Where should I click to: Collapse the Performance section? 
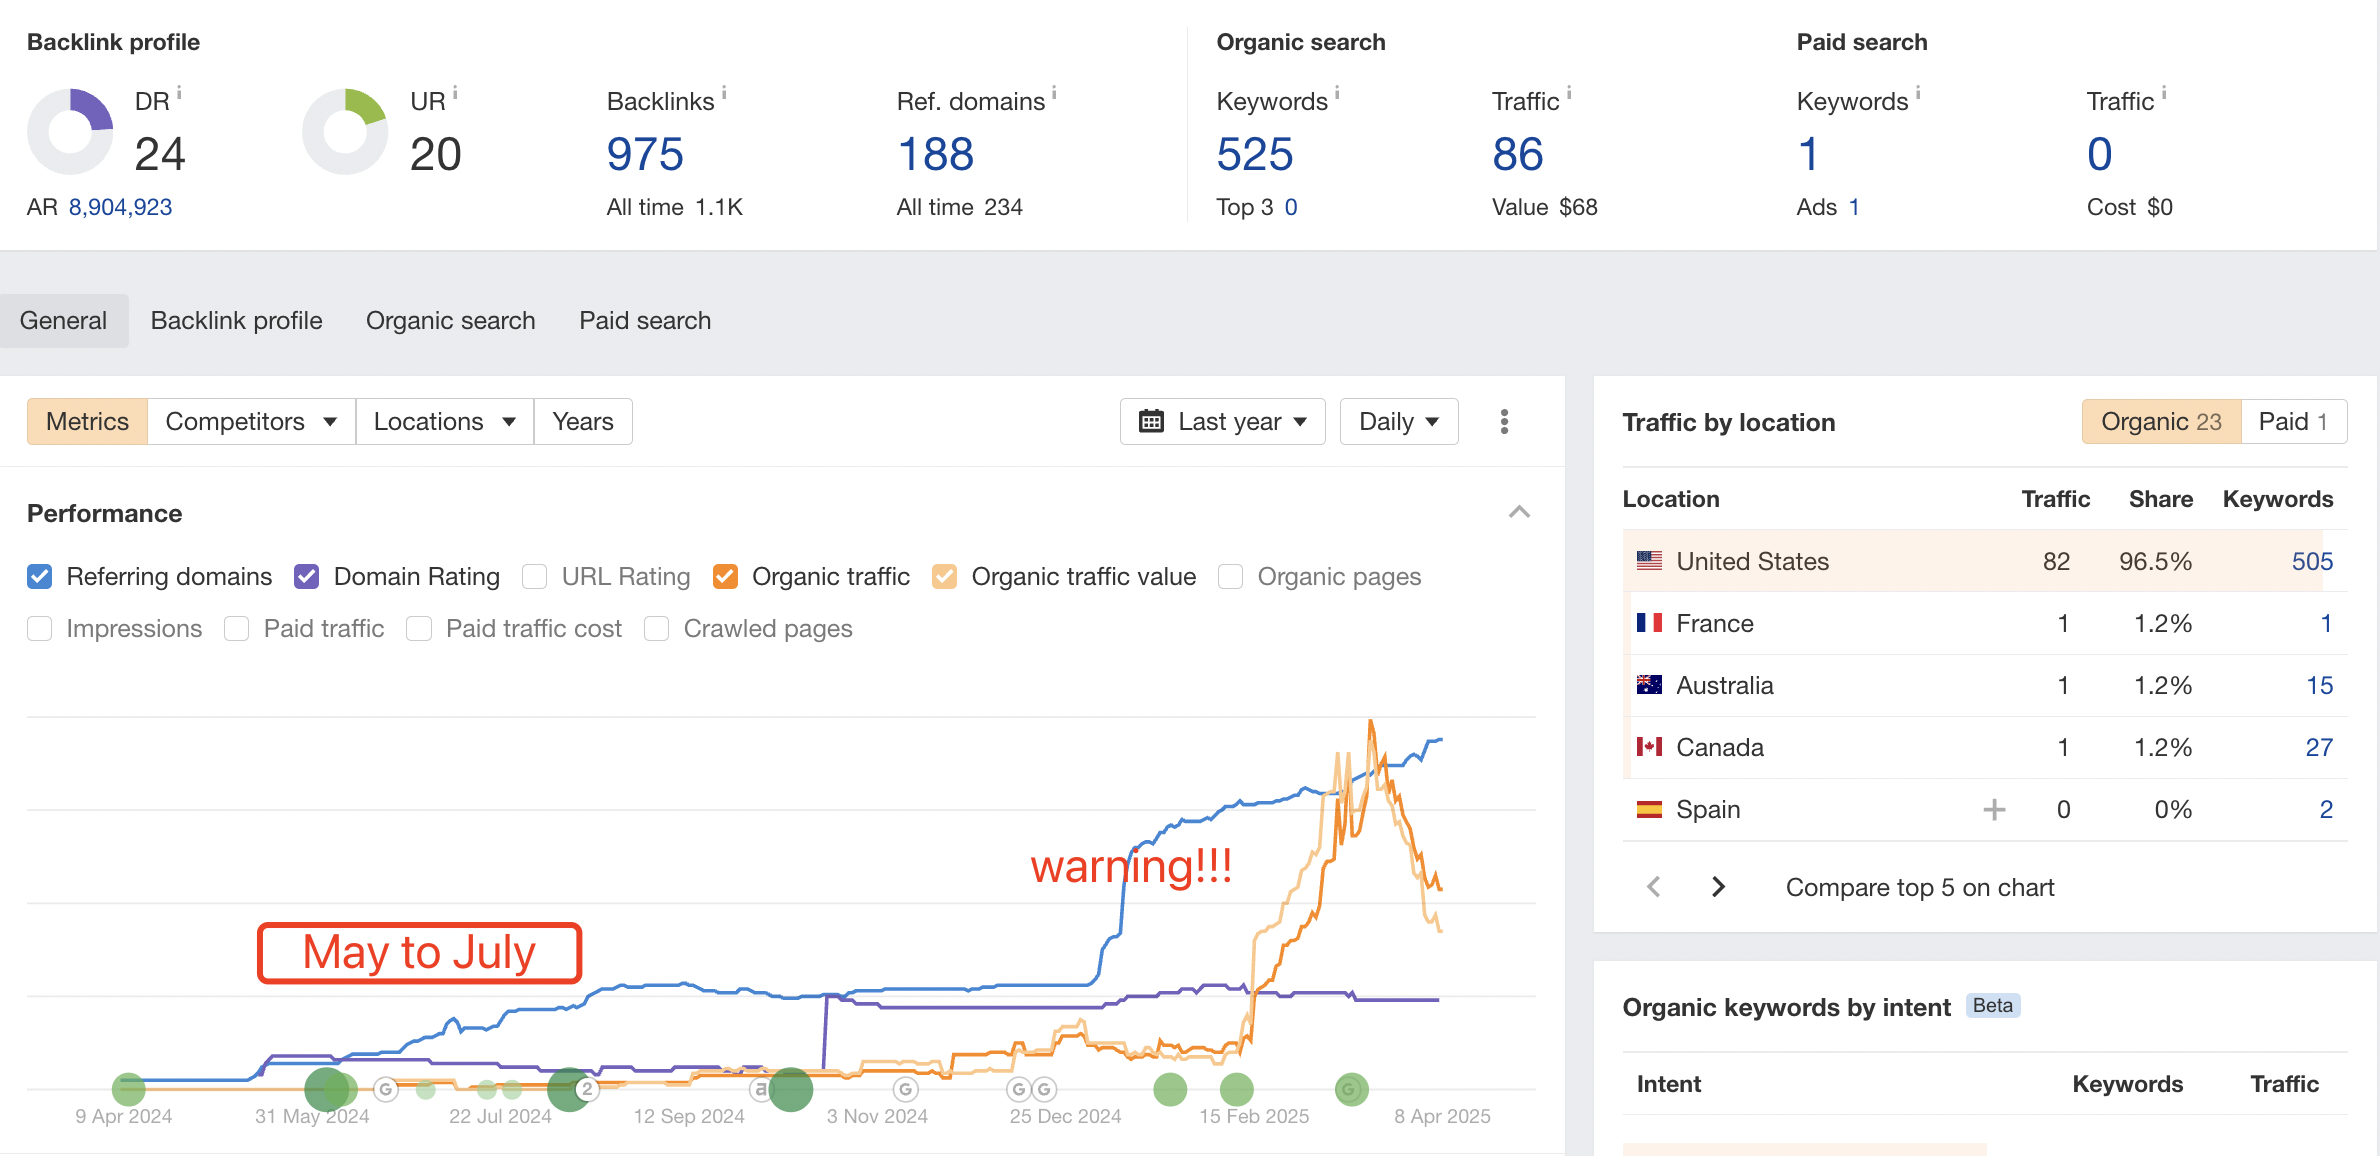[1519, 512]
